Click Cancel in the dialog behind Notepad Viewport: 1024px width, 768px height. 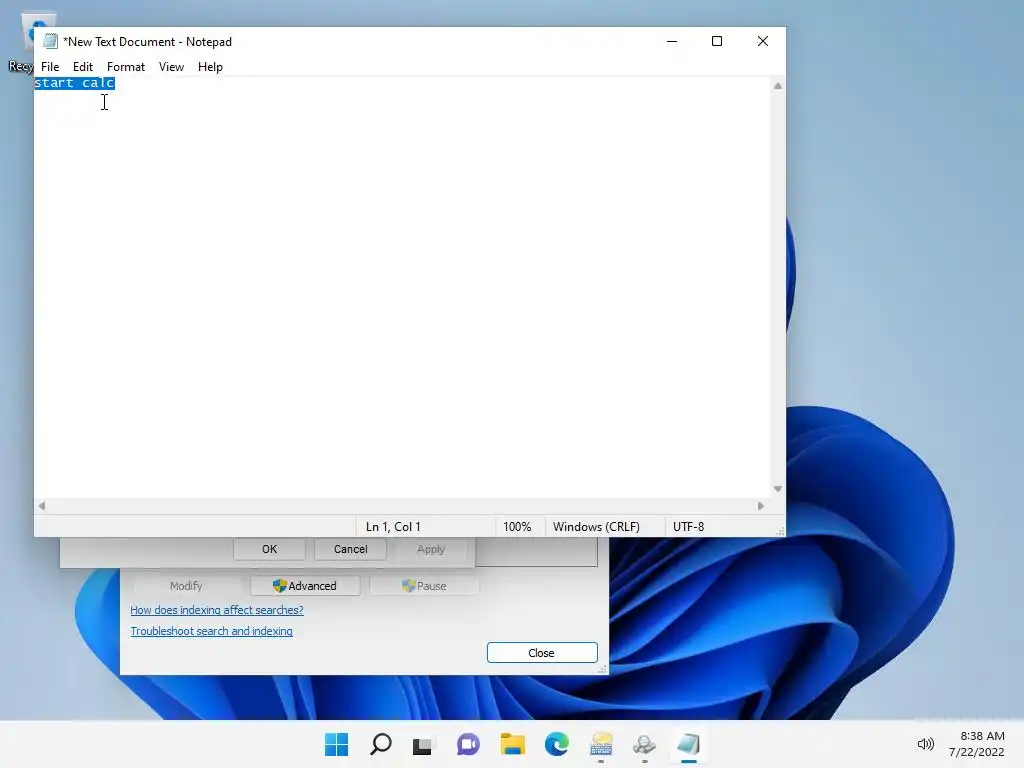pos(351,549)
